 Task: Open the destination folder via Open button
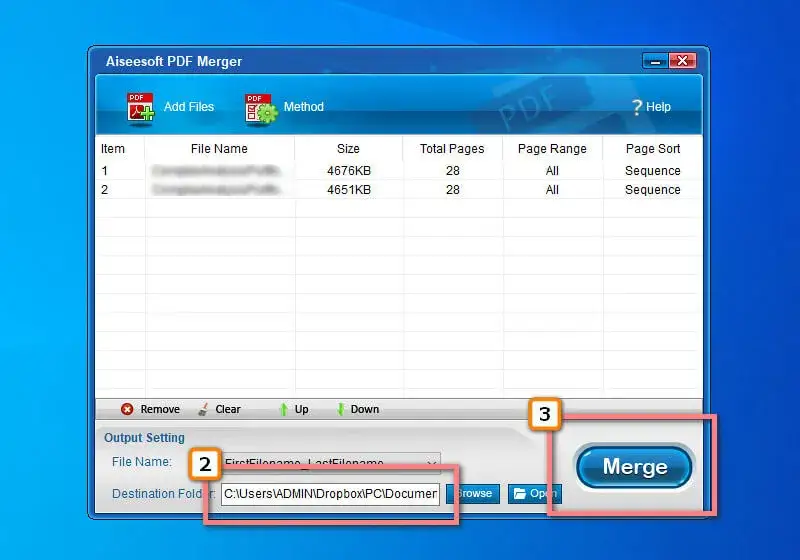[535, 493]
